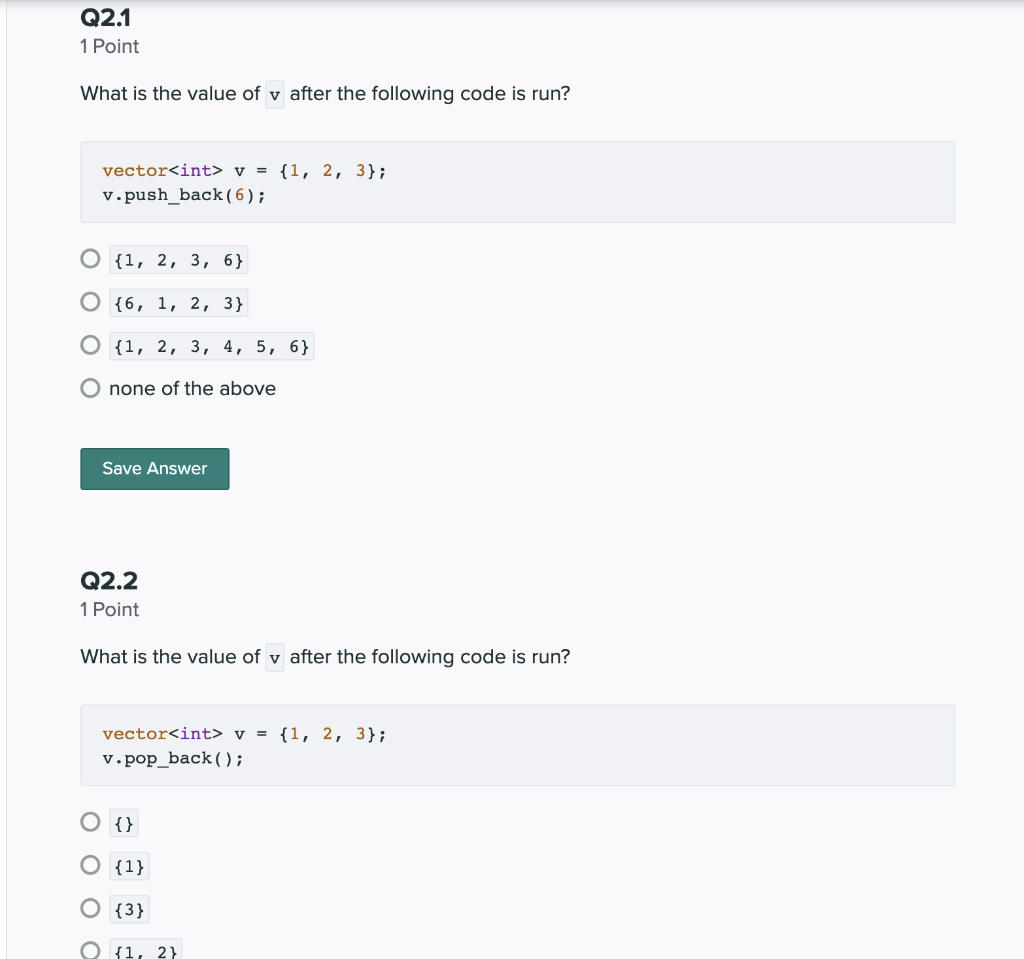Click the 'none of the above' label text
Image resolution: width=1024 pixels, height=959 pixels.
pos(193,389)
